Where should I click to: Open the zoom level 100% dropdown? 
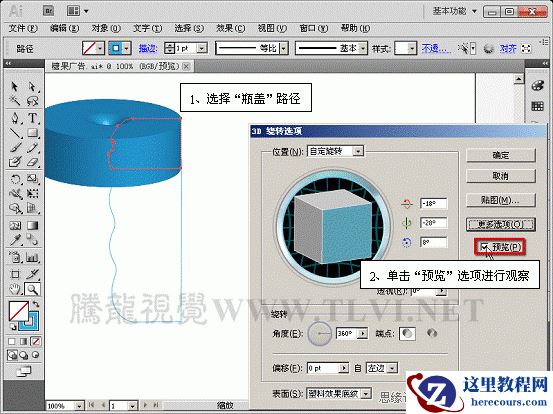click(80, 406)
